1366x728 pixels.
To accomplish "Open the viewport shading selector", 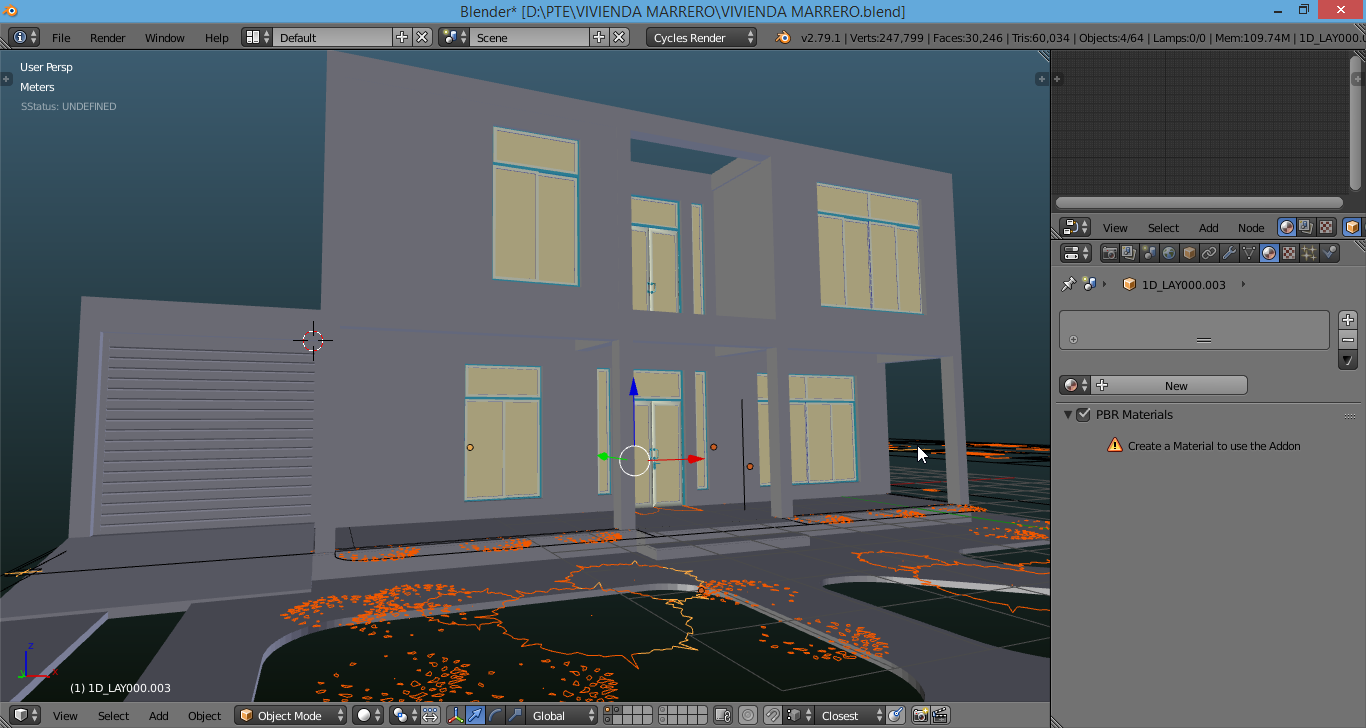I will (369, 715).
